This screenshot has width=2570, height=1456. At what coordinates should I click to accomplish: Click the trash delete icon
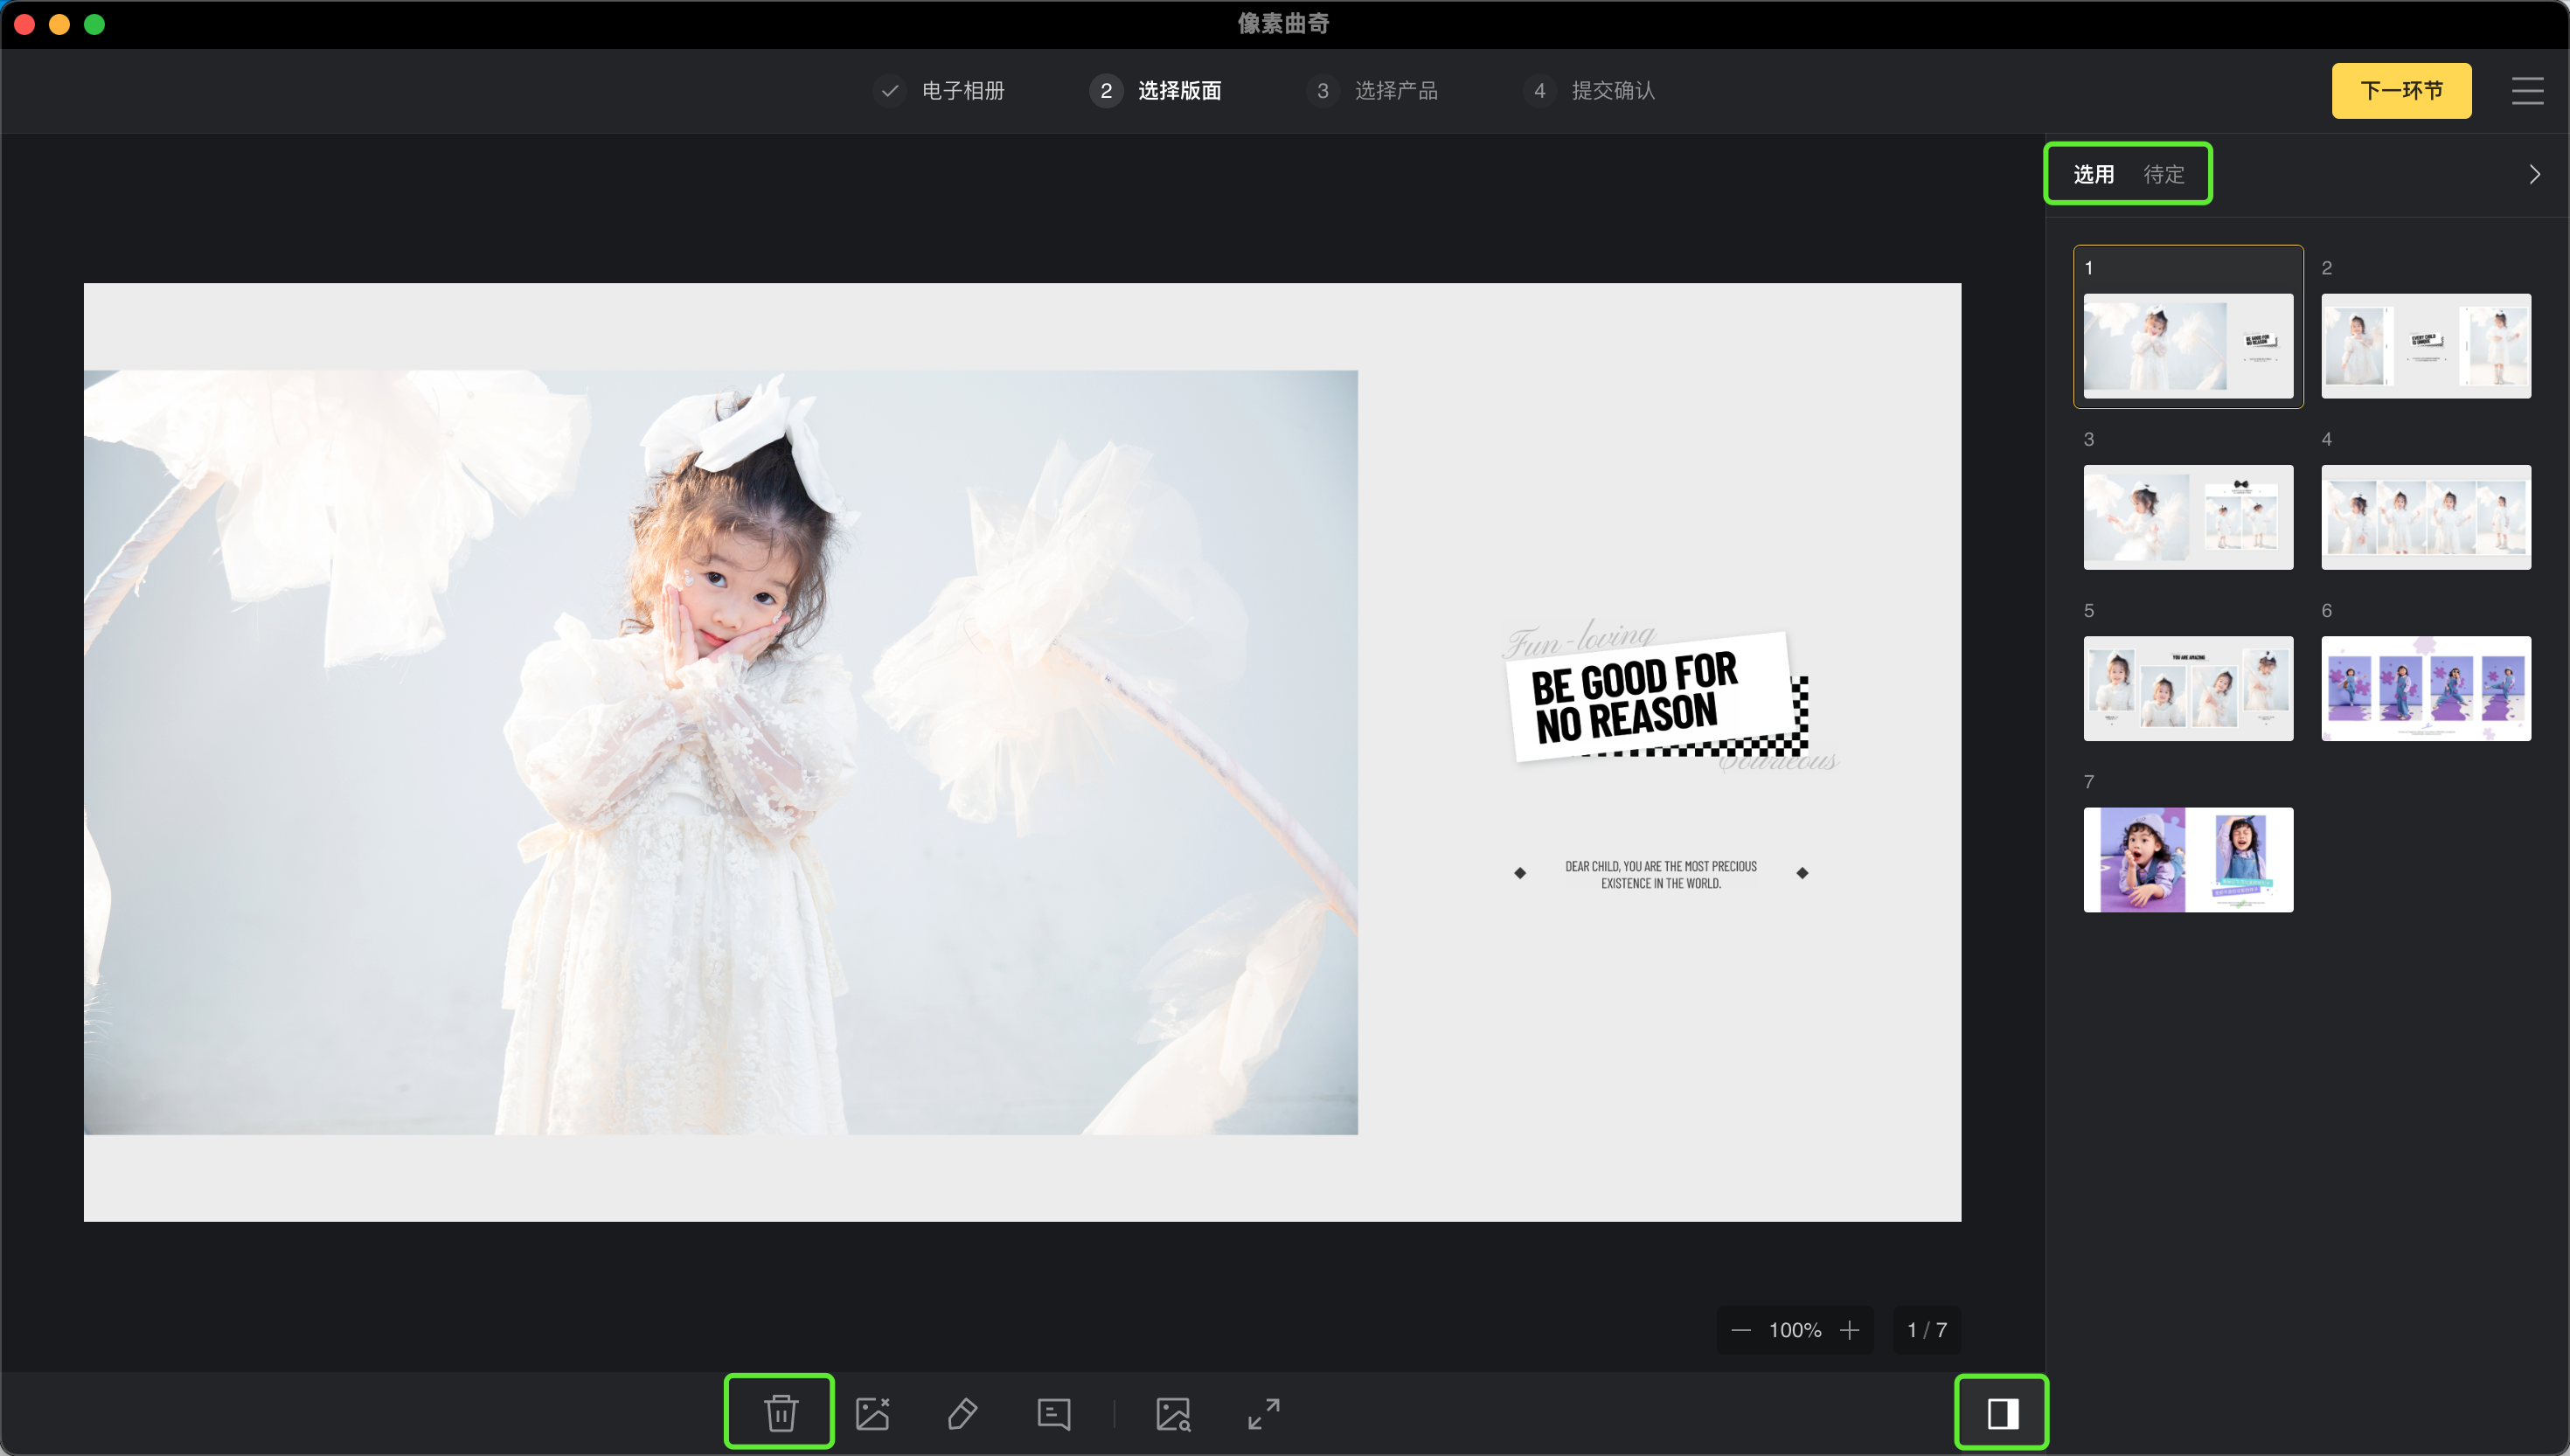tap(780, 1412)
